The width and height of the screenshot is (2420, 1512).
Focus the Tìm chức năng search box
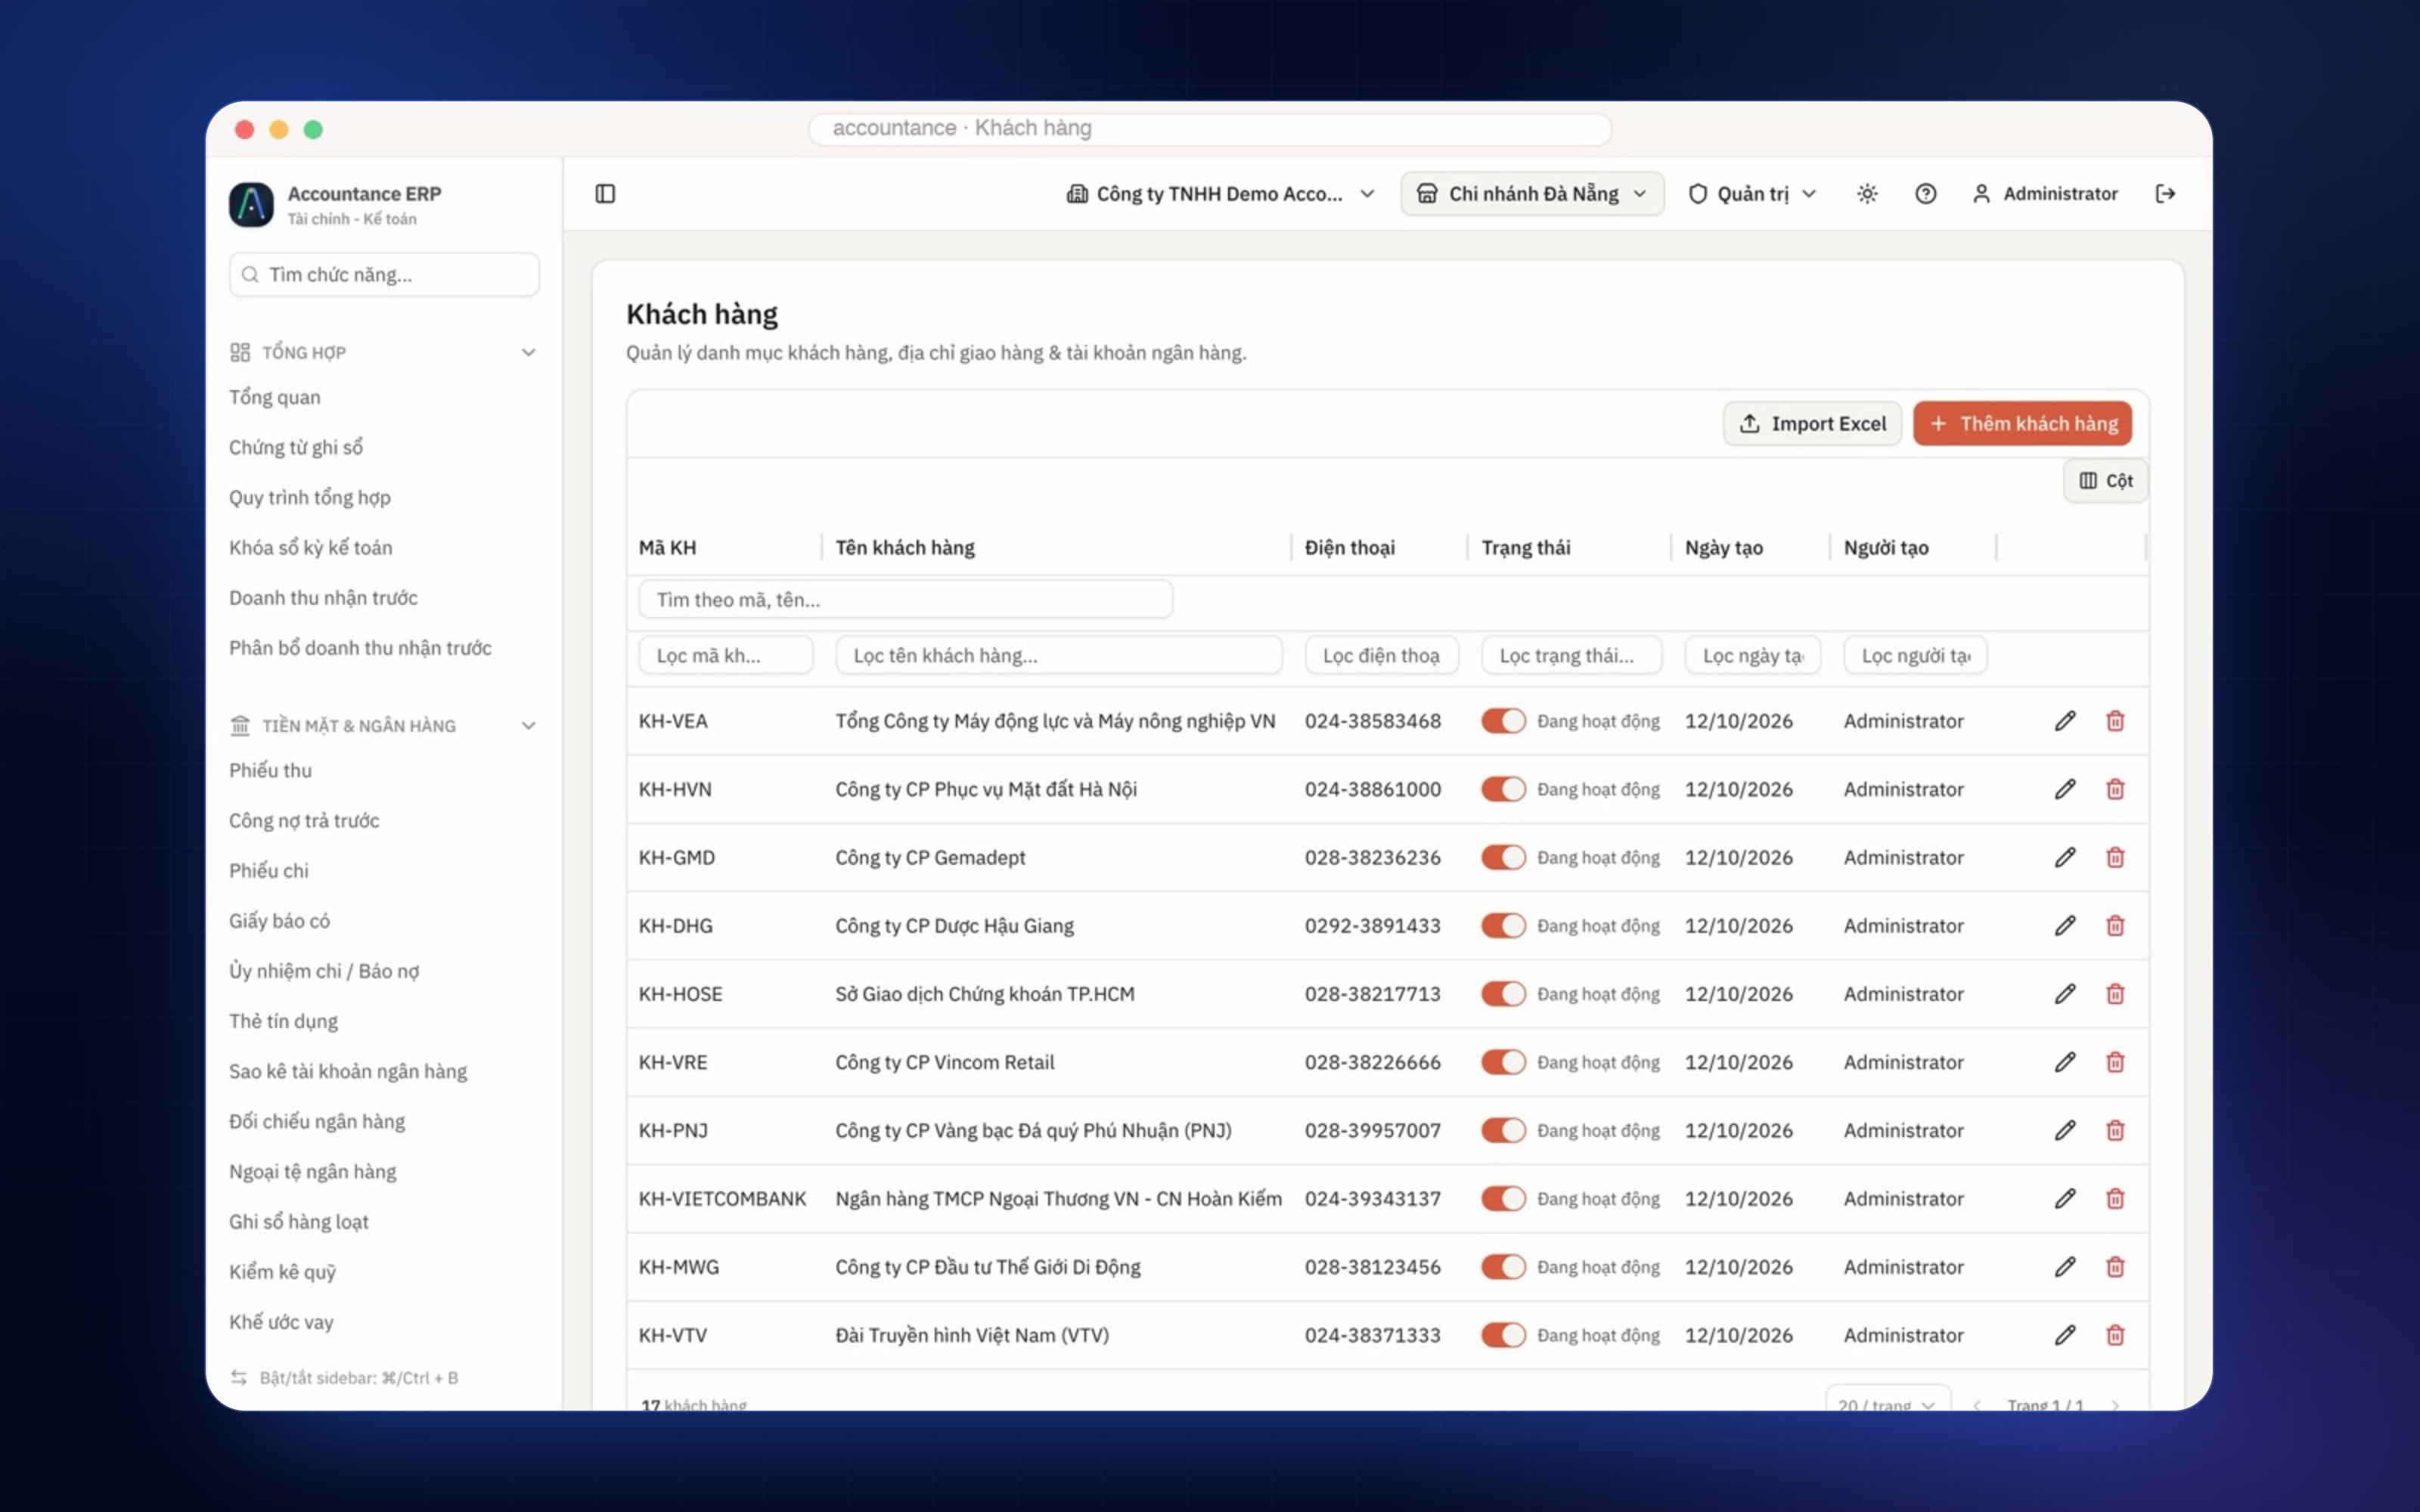pos(384,275)
